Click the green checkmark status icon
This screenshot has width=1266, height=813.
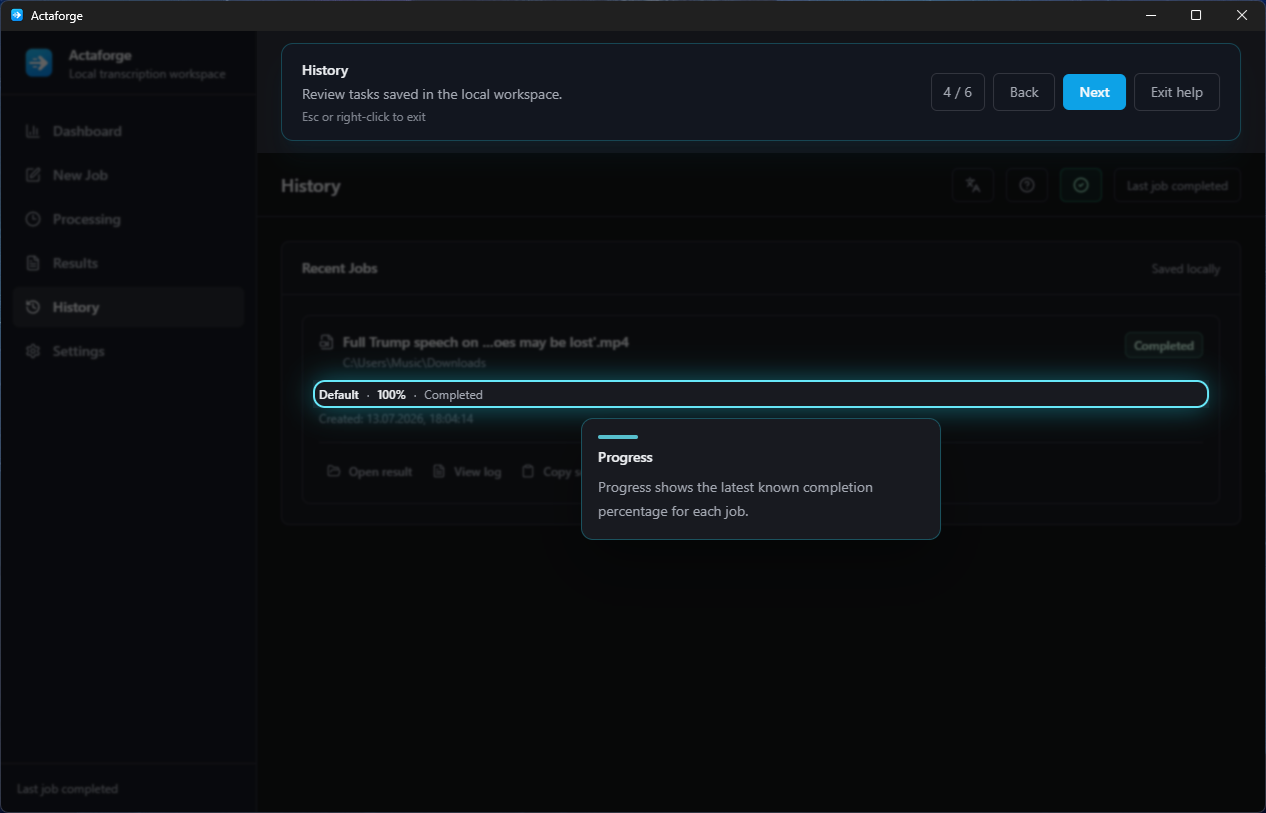1080,185
